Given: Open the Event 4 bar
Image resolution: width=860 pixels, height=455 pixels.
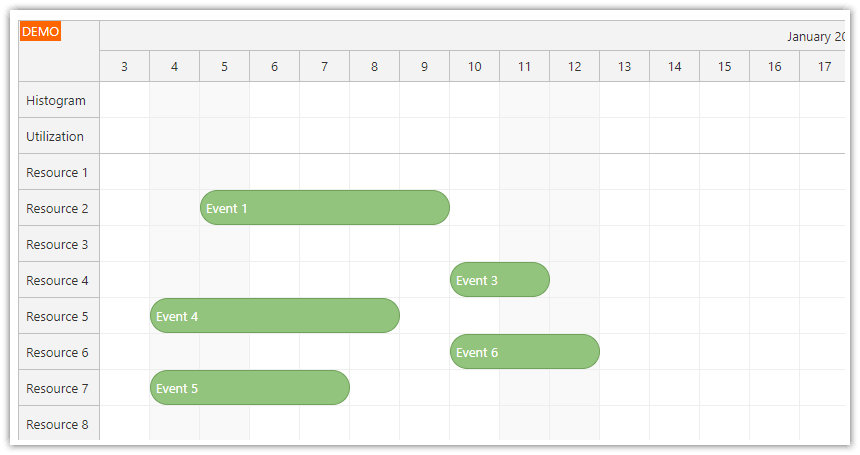Looking at the screenshot, I should [274, 316].
